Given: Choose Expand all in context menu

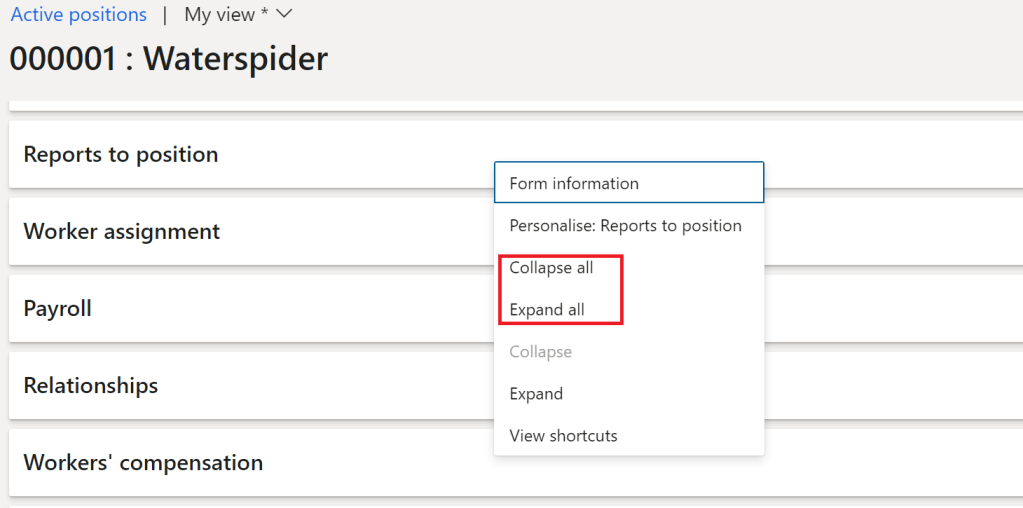Looking at the screenshot, I should [x=547, y=310].
